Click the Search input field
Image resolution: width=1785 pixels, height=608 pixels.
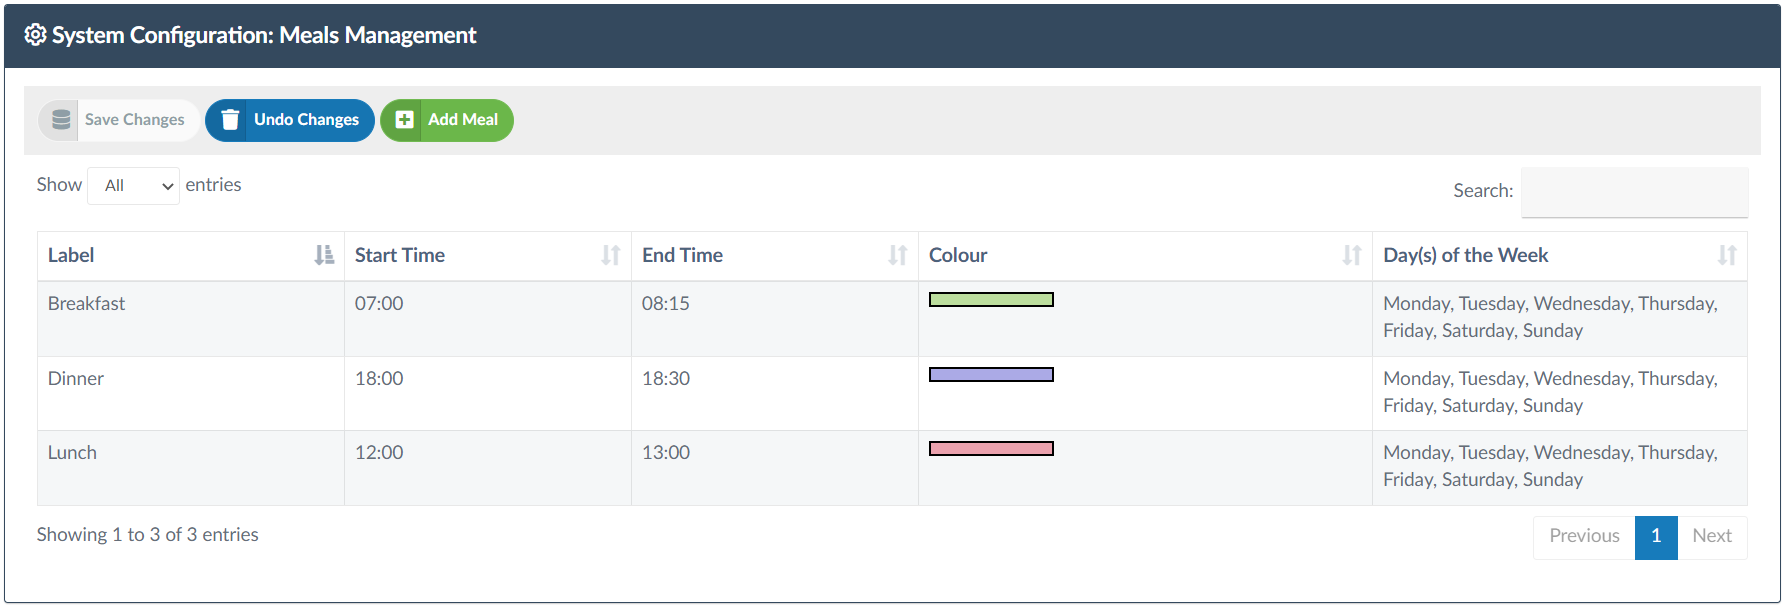tap(1634, 191)
